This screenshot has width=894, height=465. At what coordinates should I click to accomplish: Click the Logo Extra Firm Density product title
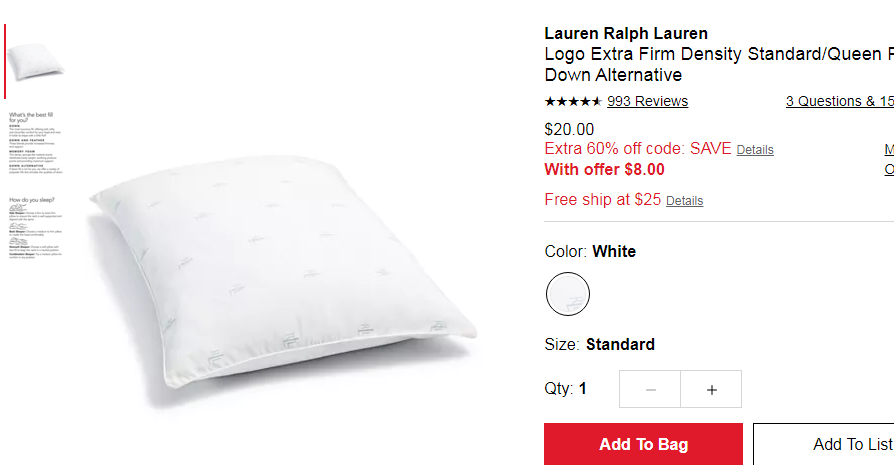coord(719,64)
